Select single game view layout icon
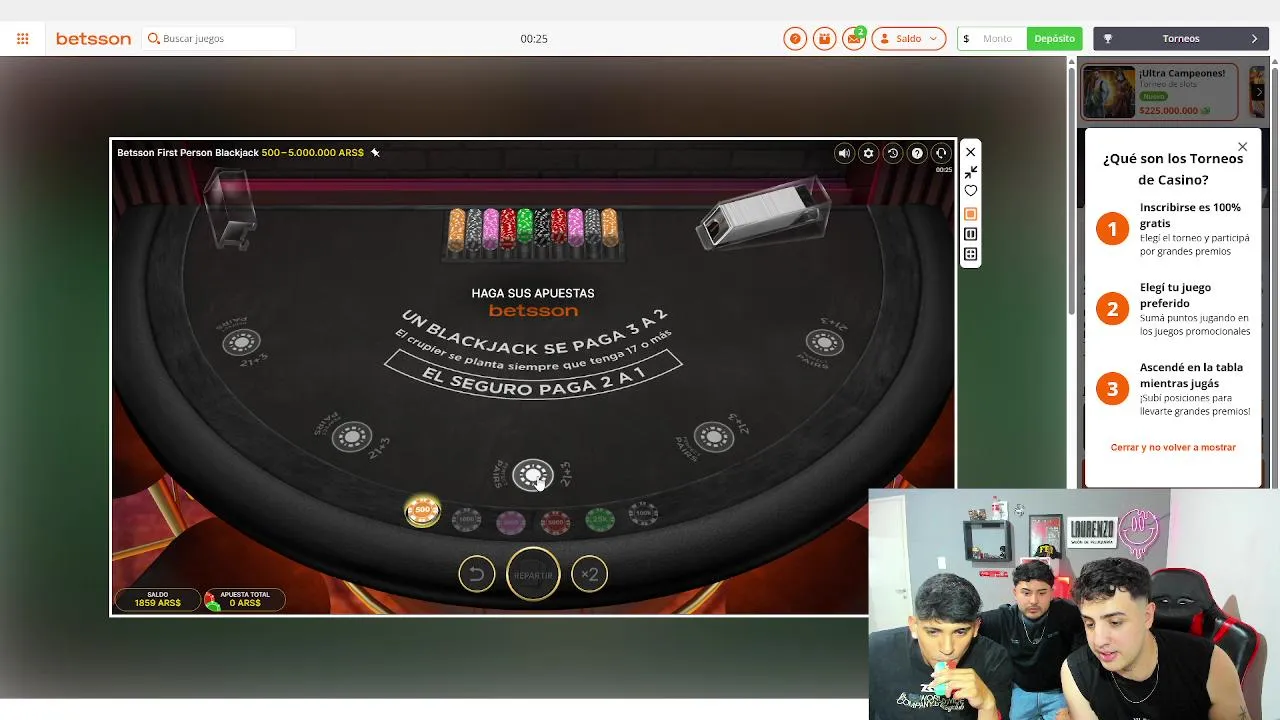The width and height of the screenshot is (1280, 720). coord(970,214)
